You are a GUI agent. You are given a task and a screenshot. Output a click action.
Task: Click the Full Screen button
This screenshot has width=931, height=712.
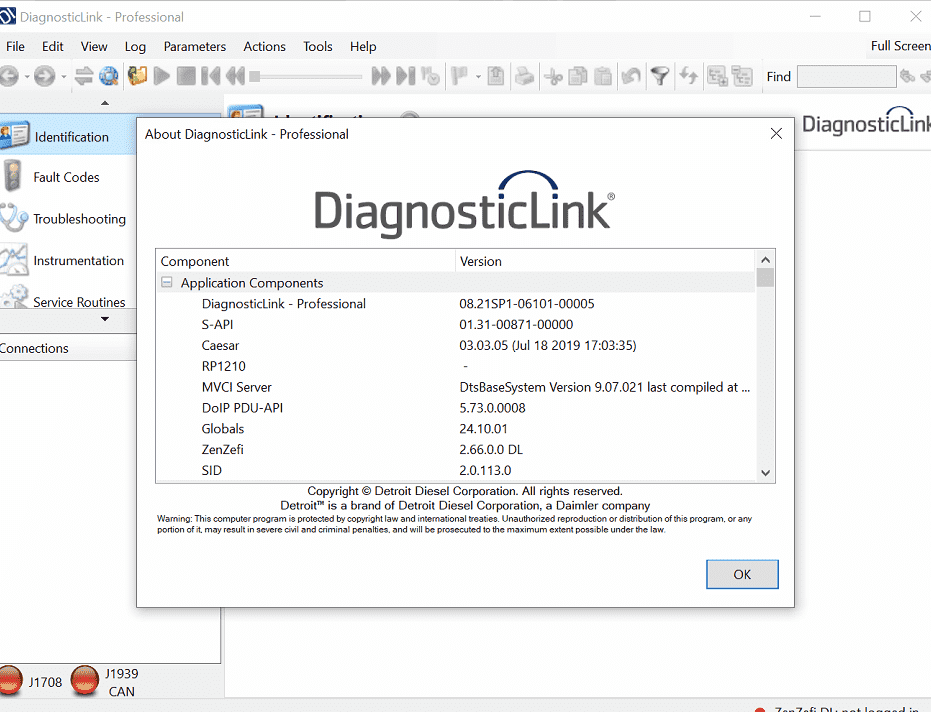coord(900,46)
